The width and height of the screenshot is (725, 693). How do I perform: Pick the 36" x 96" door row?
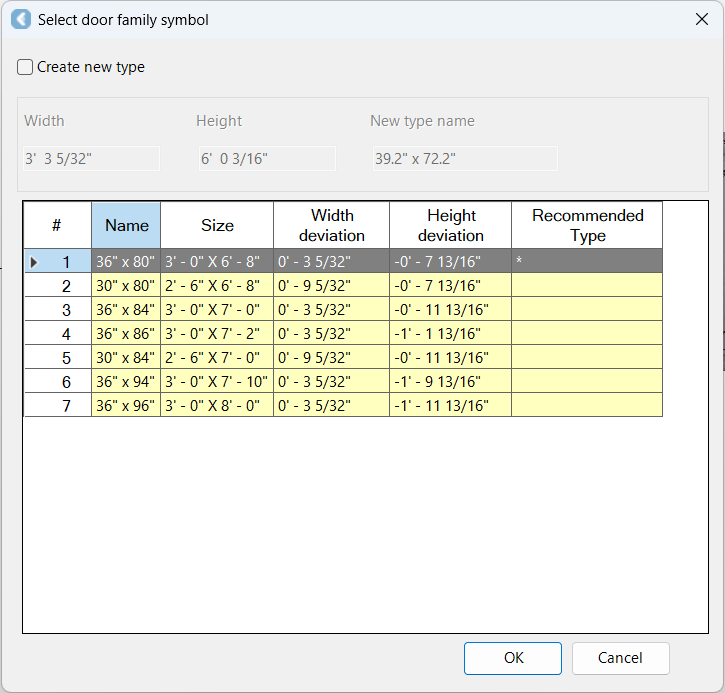coord(126,405)
